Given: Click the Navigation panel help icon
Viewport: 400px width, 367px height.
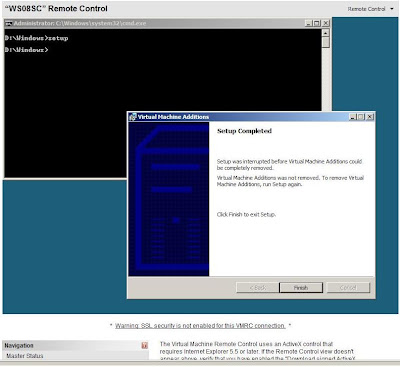Looking at the screenshot, I should [145, 346].
